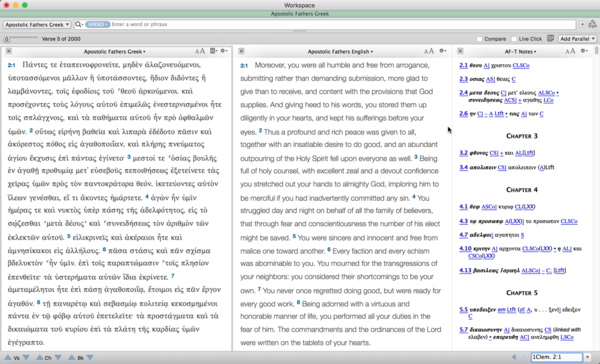Go to next chapter with Ch down arrow

coord(58,357)
